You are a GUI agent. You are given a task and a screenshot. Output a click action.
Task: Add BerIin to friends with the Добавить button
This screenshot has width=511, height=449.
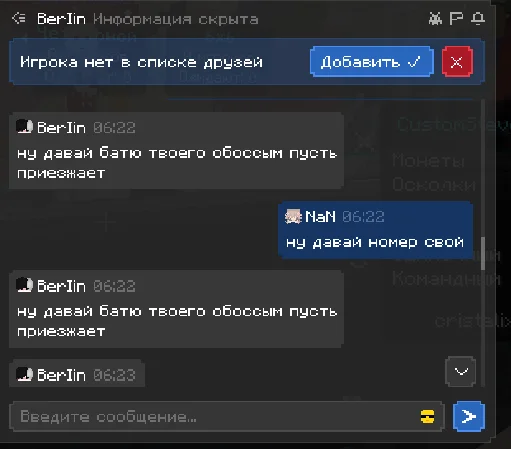(372, 62)
